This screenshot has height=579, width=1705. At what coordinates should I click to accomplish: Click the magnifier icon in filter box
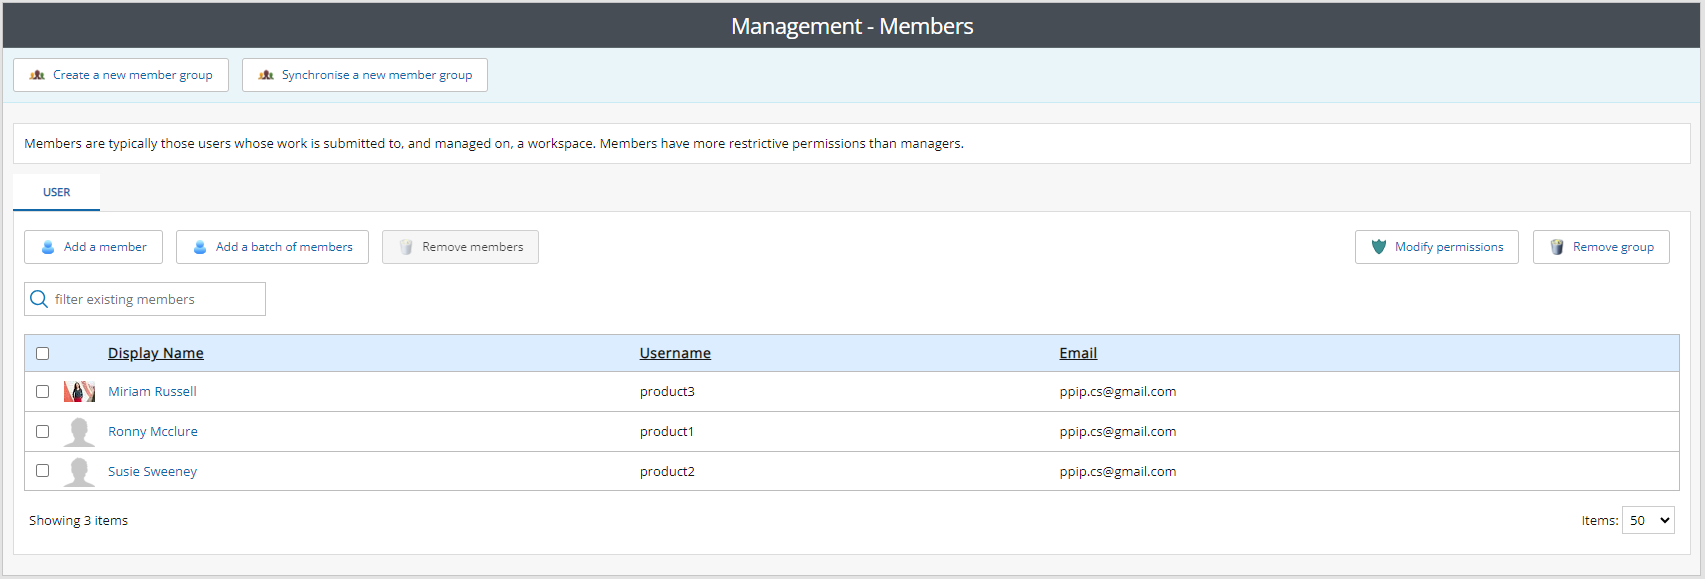pos(39,299)
